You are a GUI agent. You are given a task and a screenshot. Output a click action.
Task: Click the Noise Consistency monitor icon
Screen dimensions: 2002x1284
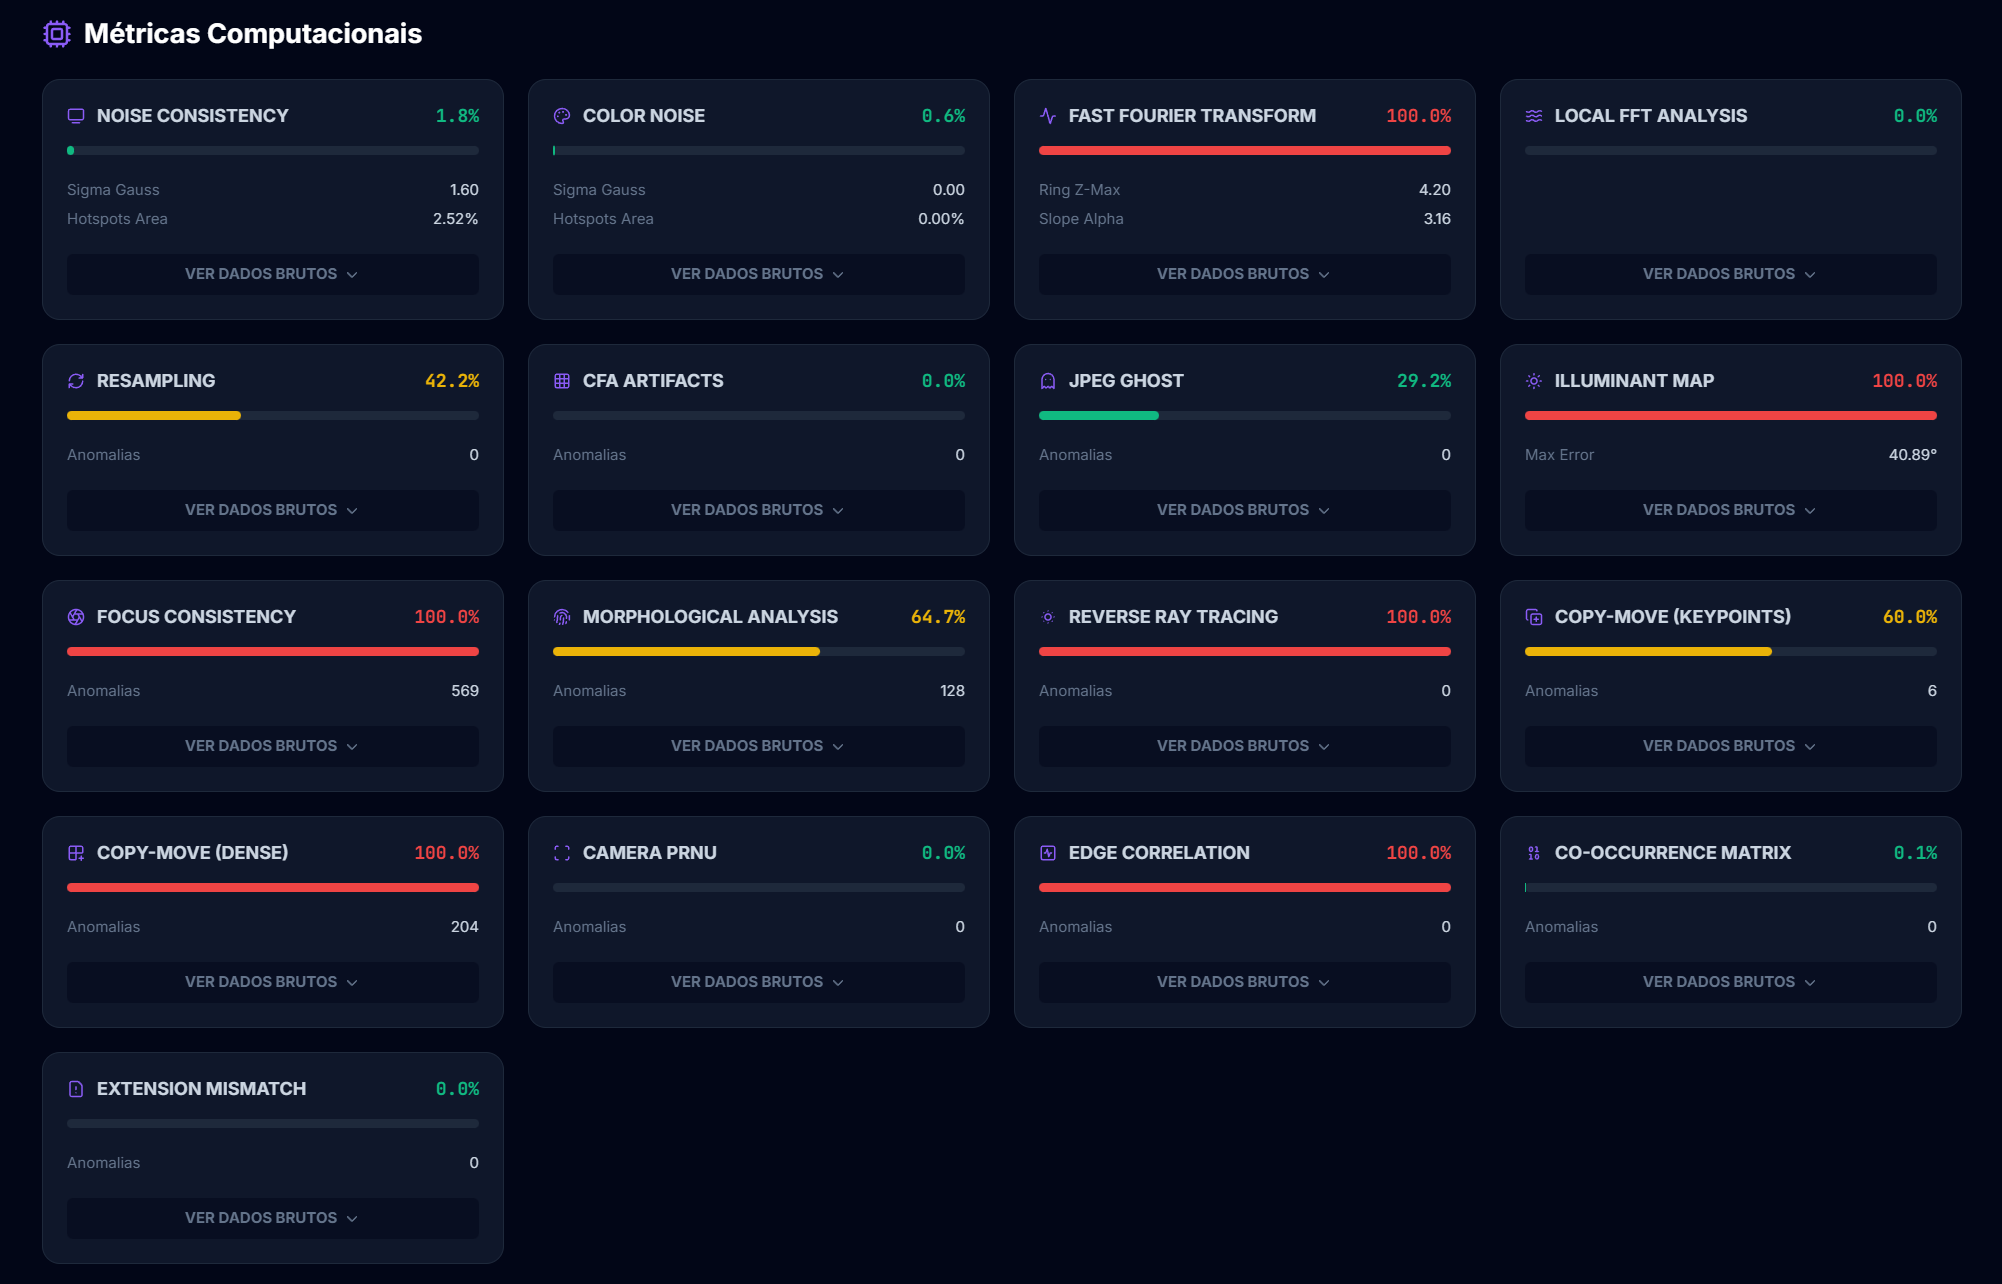click(76, 116)
